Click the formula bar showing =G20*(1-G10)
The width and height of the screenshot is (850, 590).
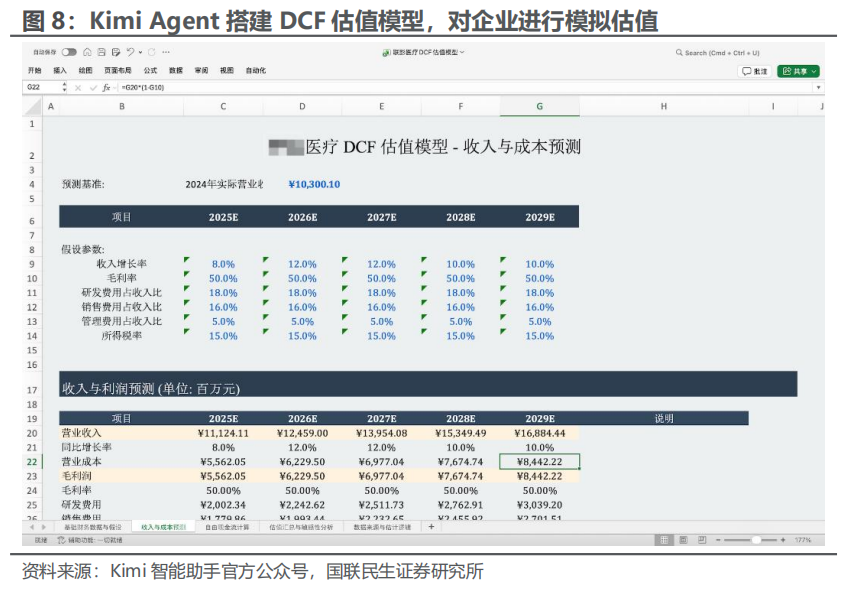pos(466,87)
